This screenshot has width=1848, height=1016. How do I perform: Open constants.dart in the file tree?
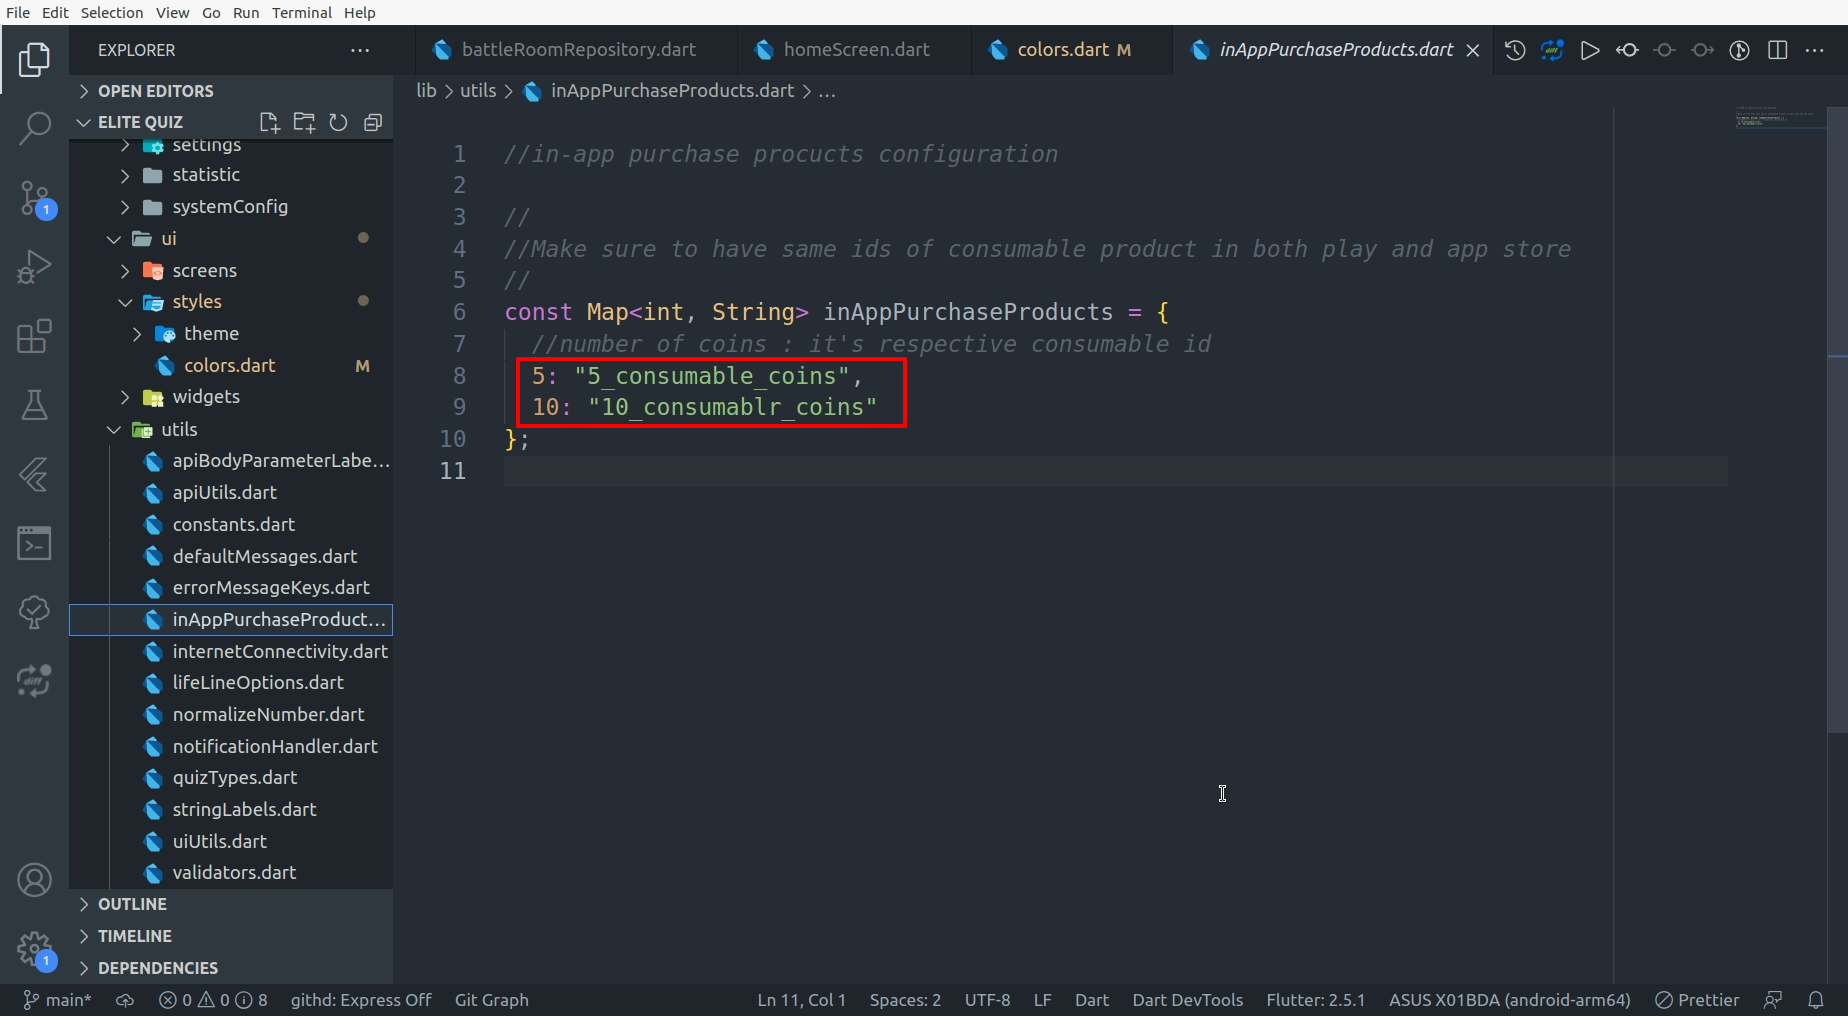(x=233, y=524)
